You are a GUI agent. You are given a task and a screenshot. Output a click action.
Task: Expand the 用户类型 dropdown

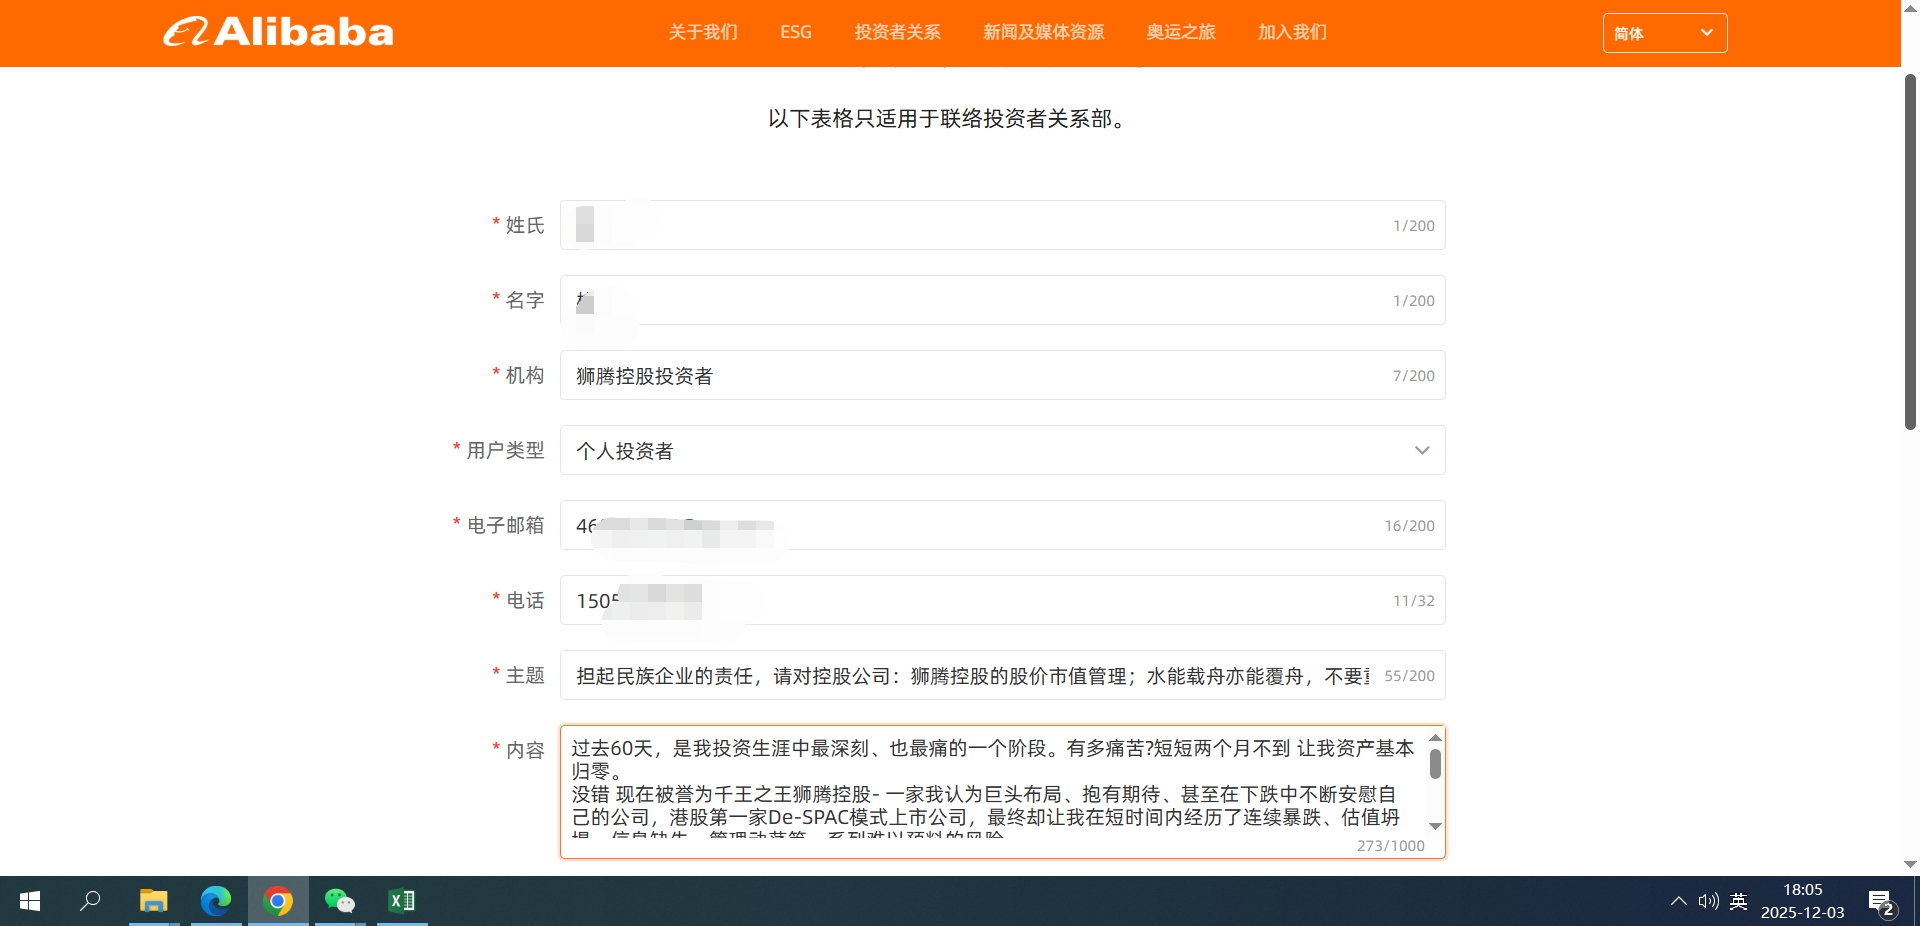coord(1003,450)
